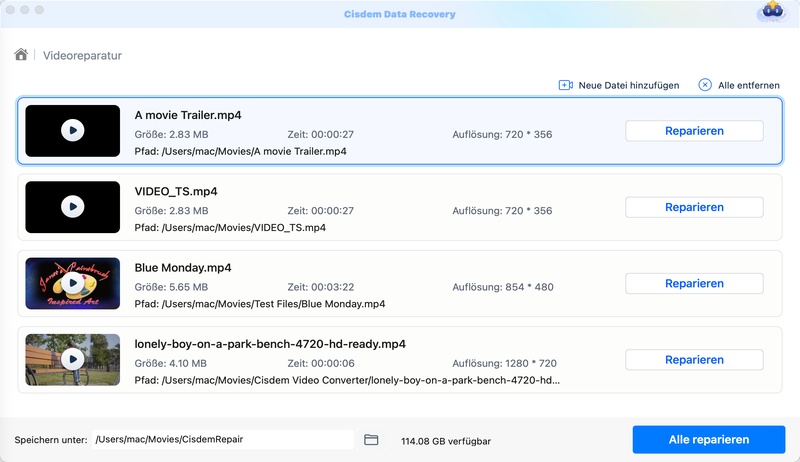Select the Videoreparatur breadcrumb

82,56
